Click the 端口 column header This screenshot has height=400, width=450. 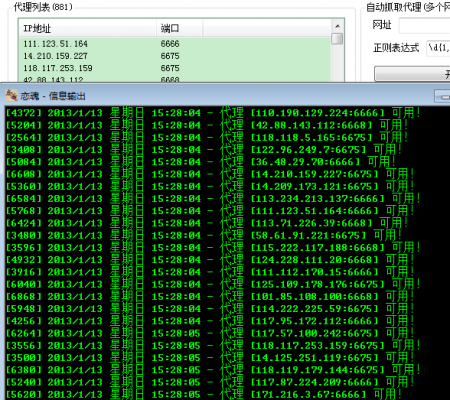coord(179,28)
